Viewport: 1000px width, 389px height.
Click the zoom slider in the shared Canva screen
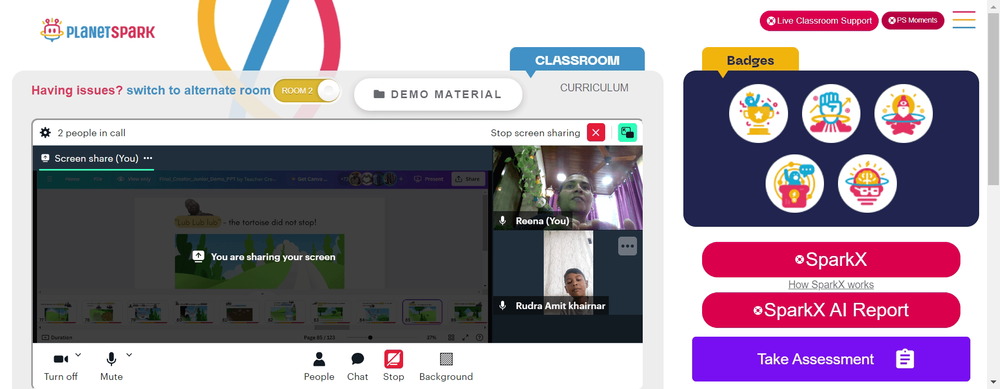tap(371, 337)
